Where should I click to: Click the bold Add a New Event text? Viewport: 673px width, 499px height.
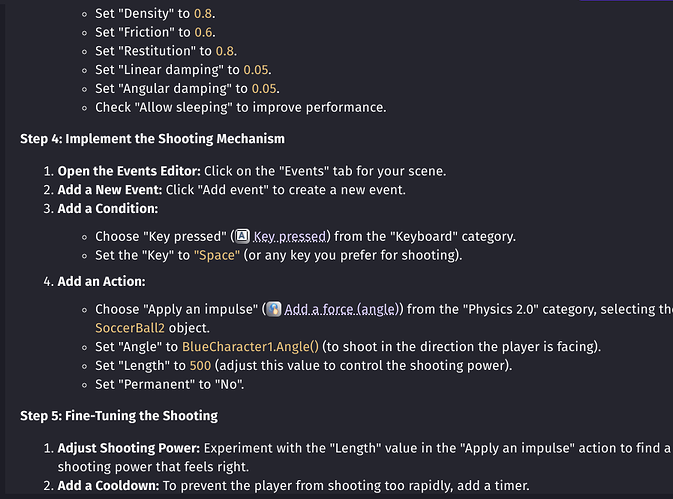pyautogui.click(x=110, y=190)
